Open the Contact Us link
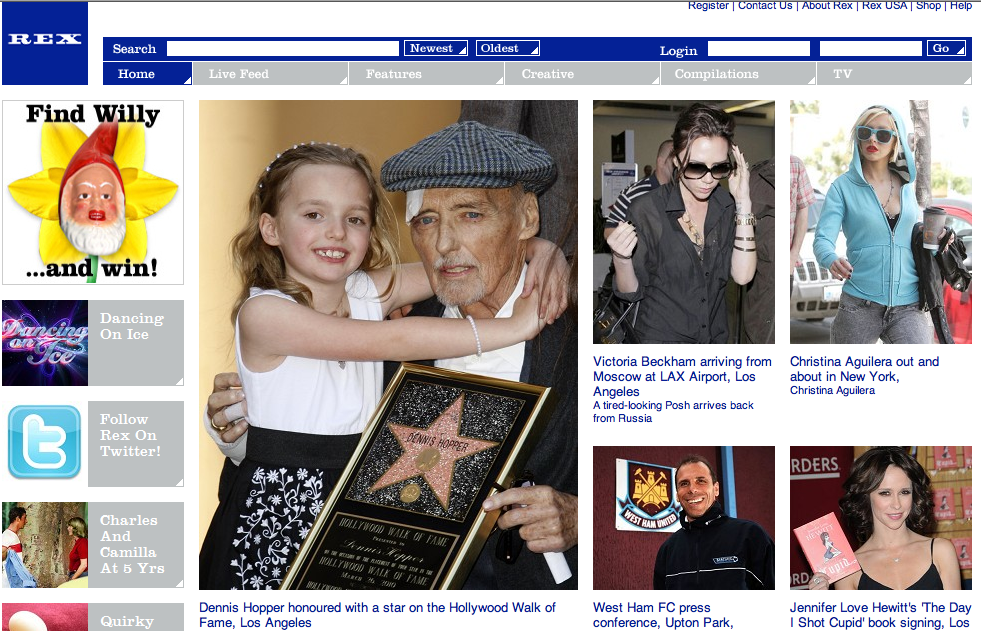 click(x=765, y=6)
